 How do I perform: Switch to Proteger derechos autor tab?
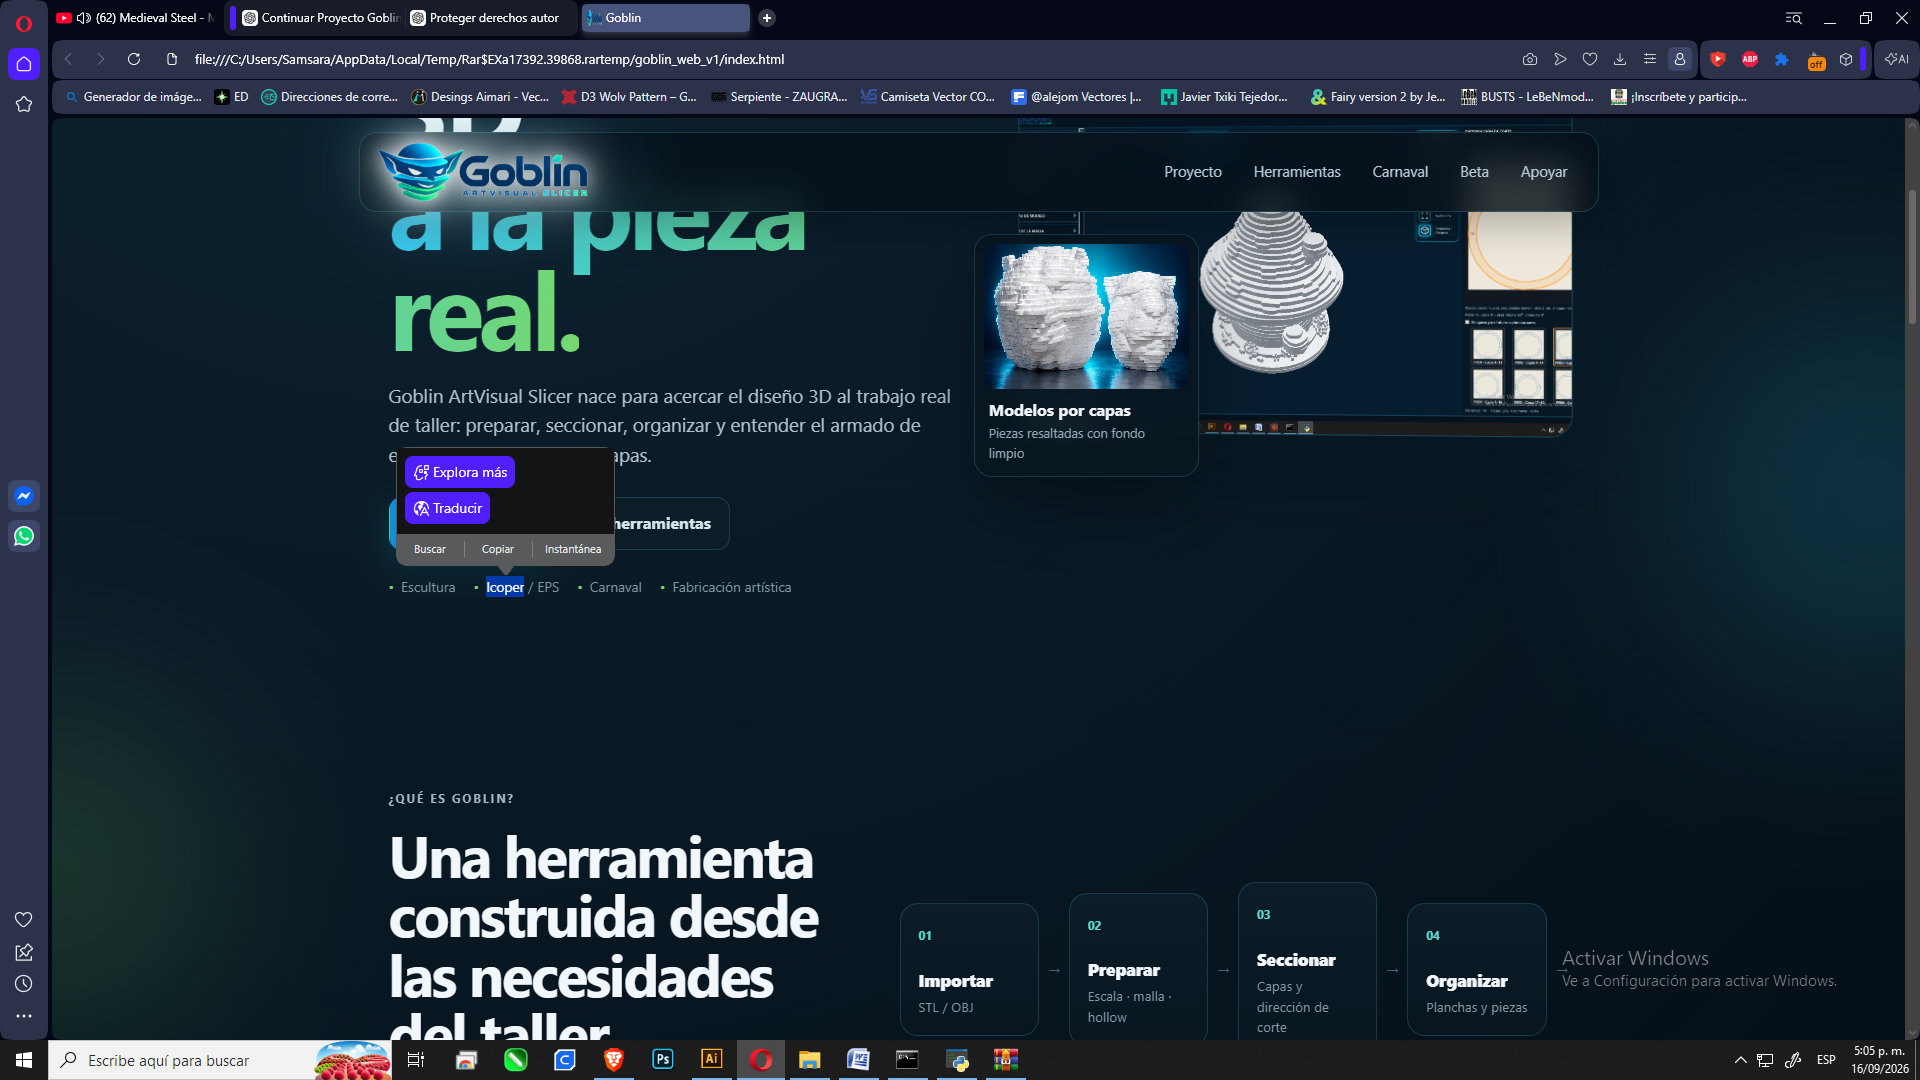[x=490, y=18]
